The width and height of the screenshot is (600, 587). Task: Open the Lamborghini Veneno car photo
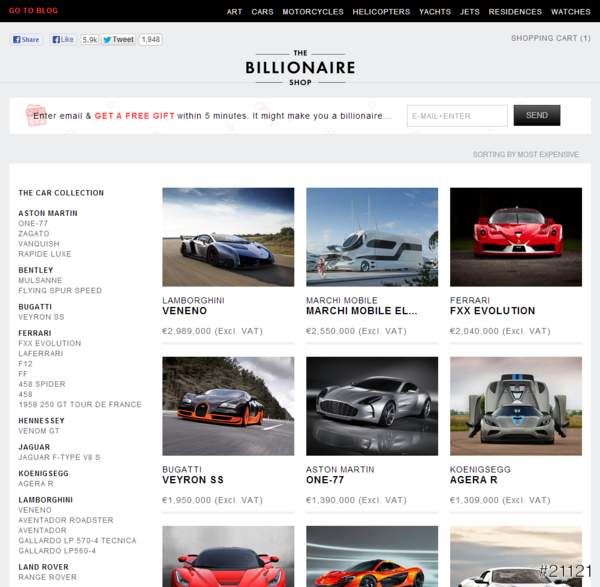[x=228, y=237]
